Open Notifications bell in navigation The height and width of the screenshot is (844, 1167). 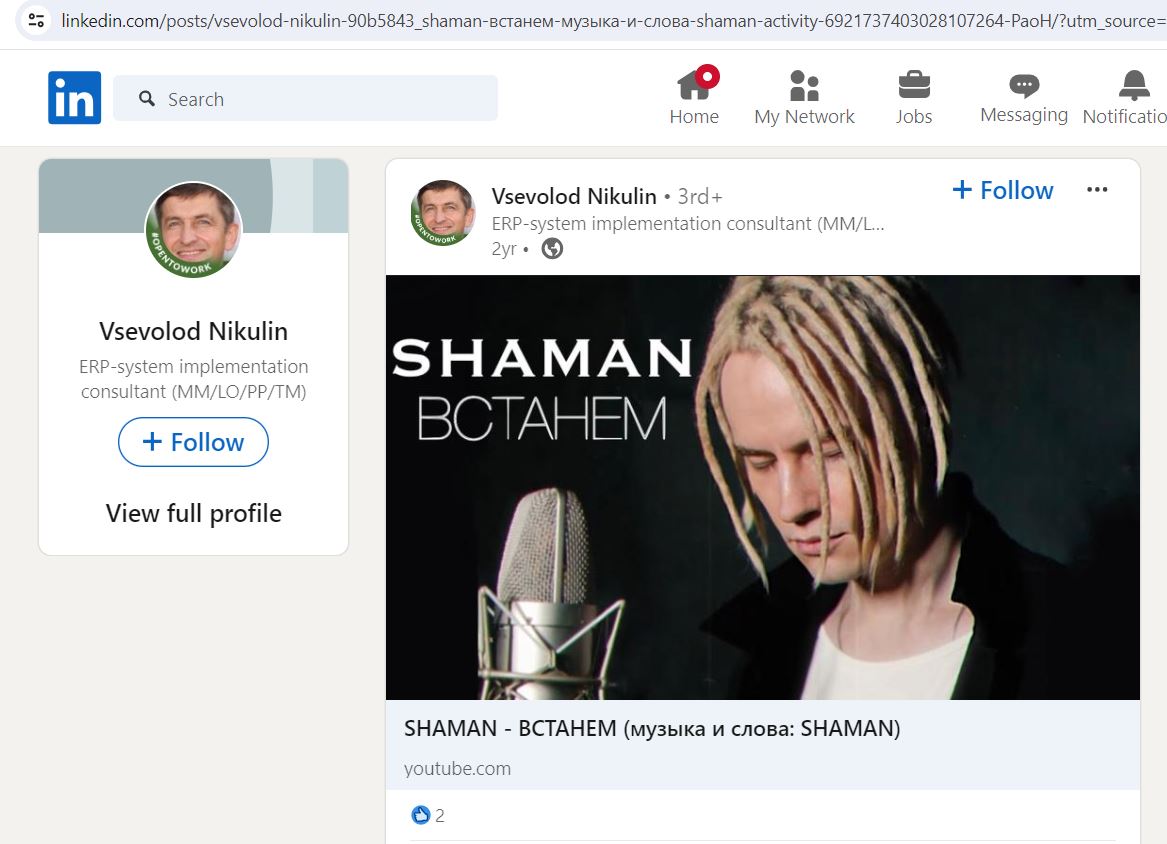pyautogui.click(x=1125, y=97)
